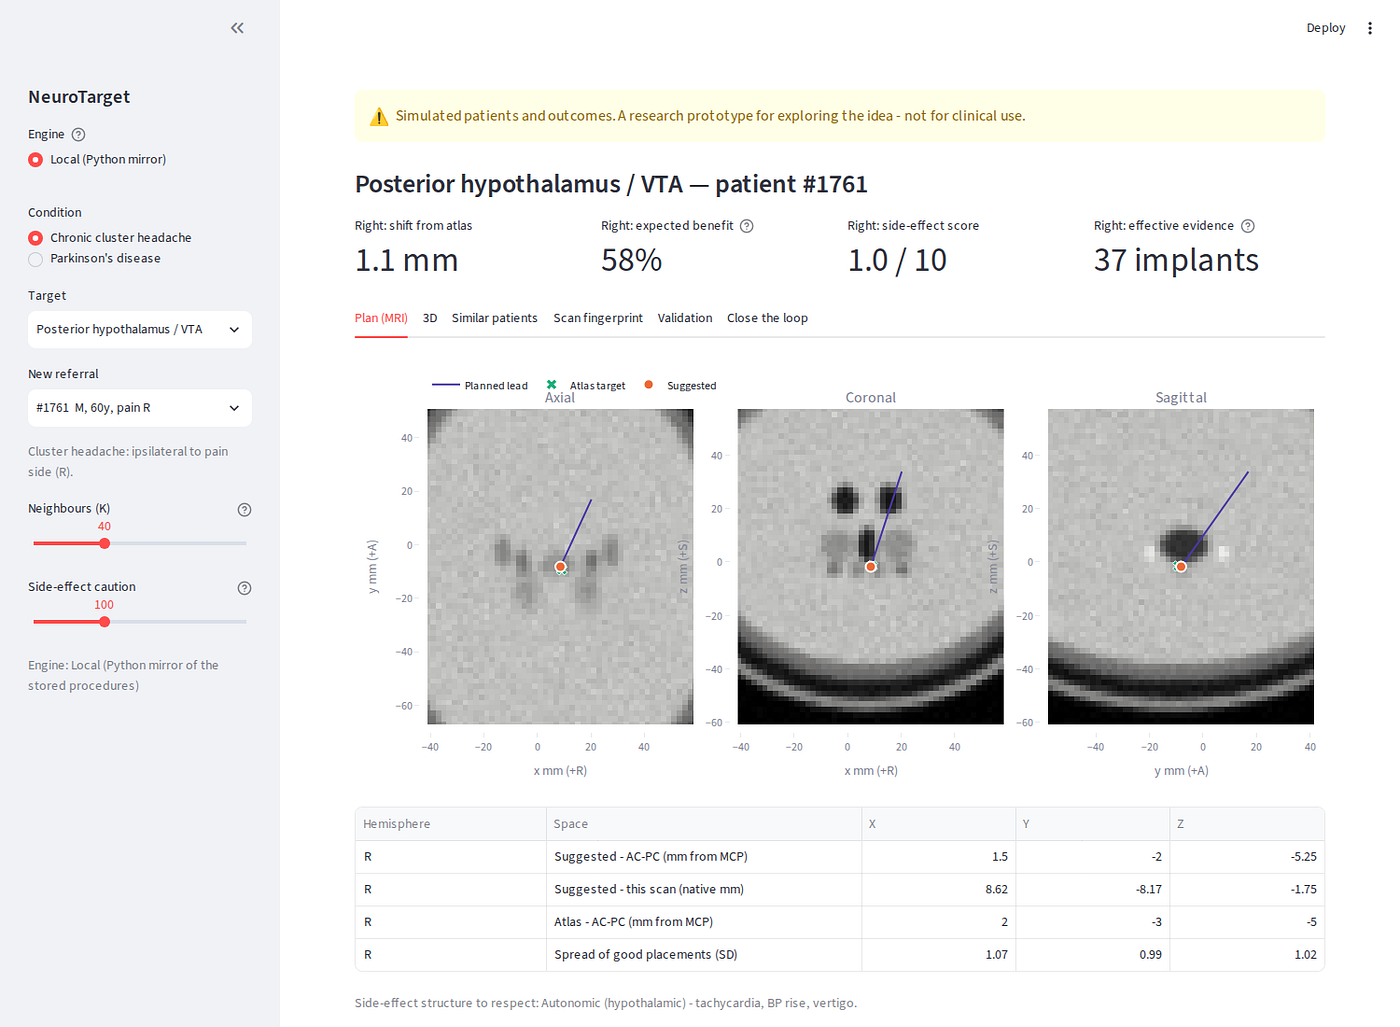Open the Close the loop tab
Screen dimensions: 1400x1027
pyautogui.click(x=767, y=318)
